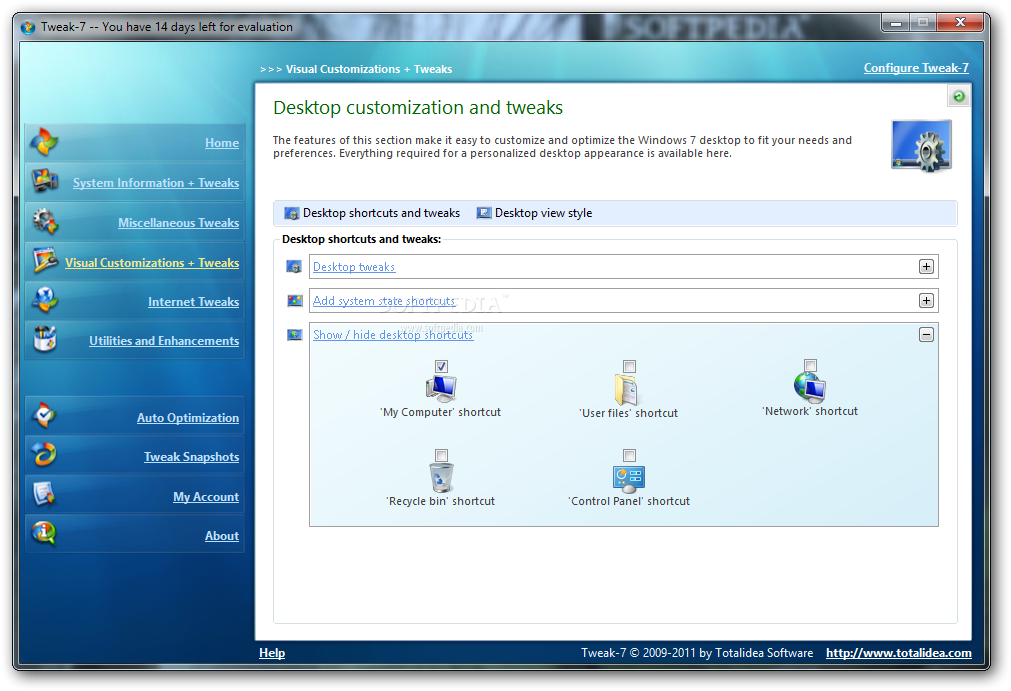Image resolution: width=1011 pixels, height=691 pixels.
Task: Click the icon beside Desktop tweaks row
Action: tap(294, 267)
